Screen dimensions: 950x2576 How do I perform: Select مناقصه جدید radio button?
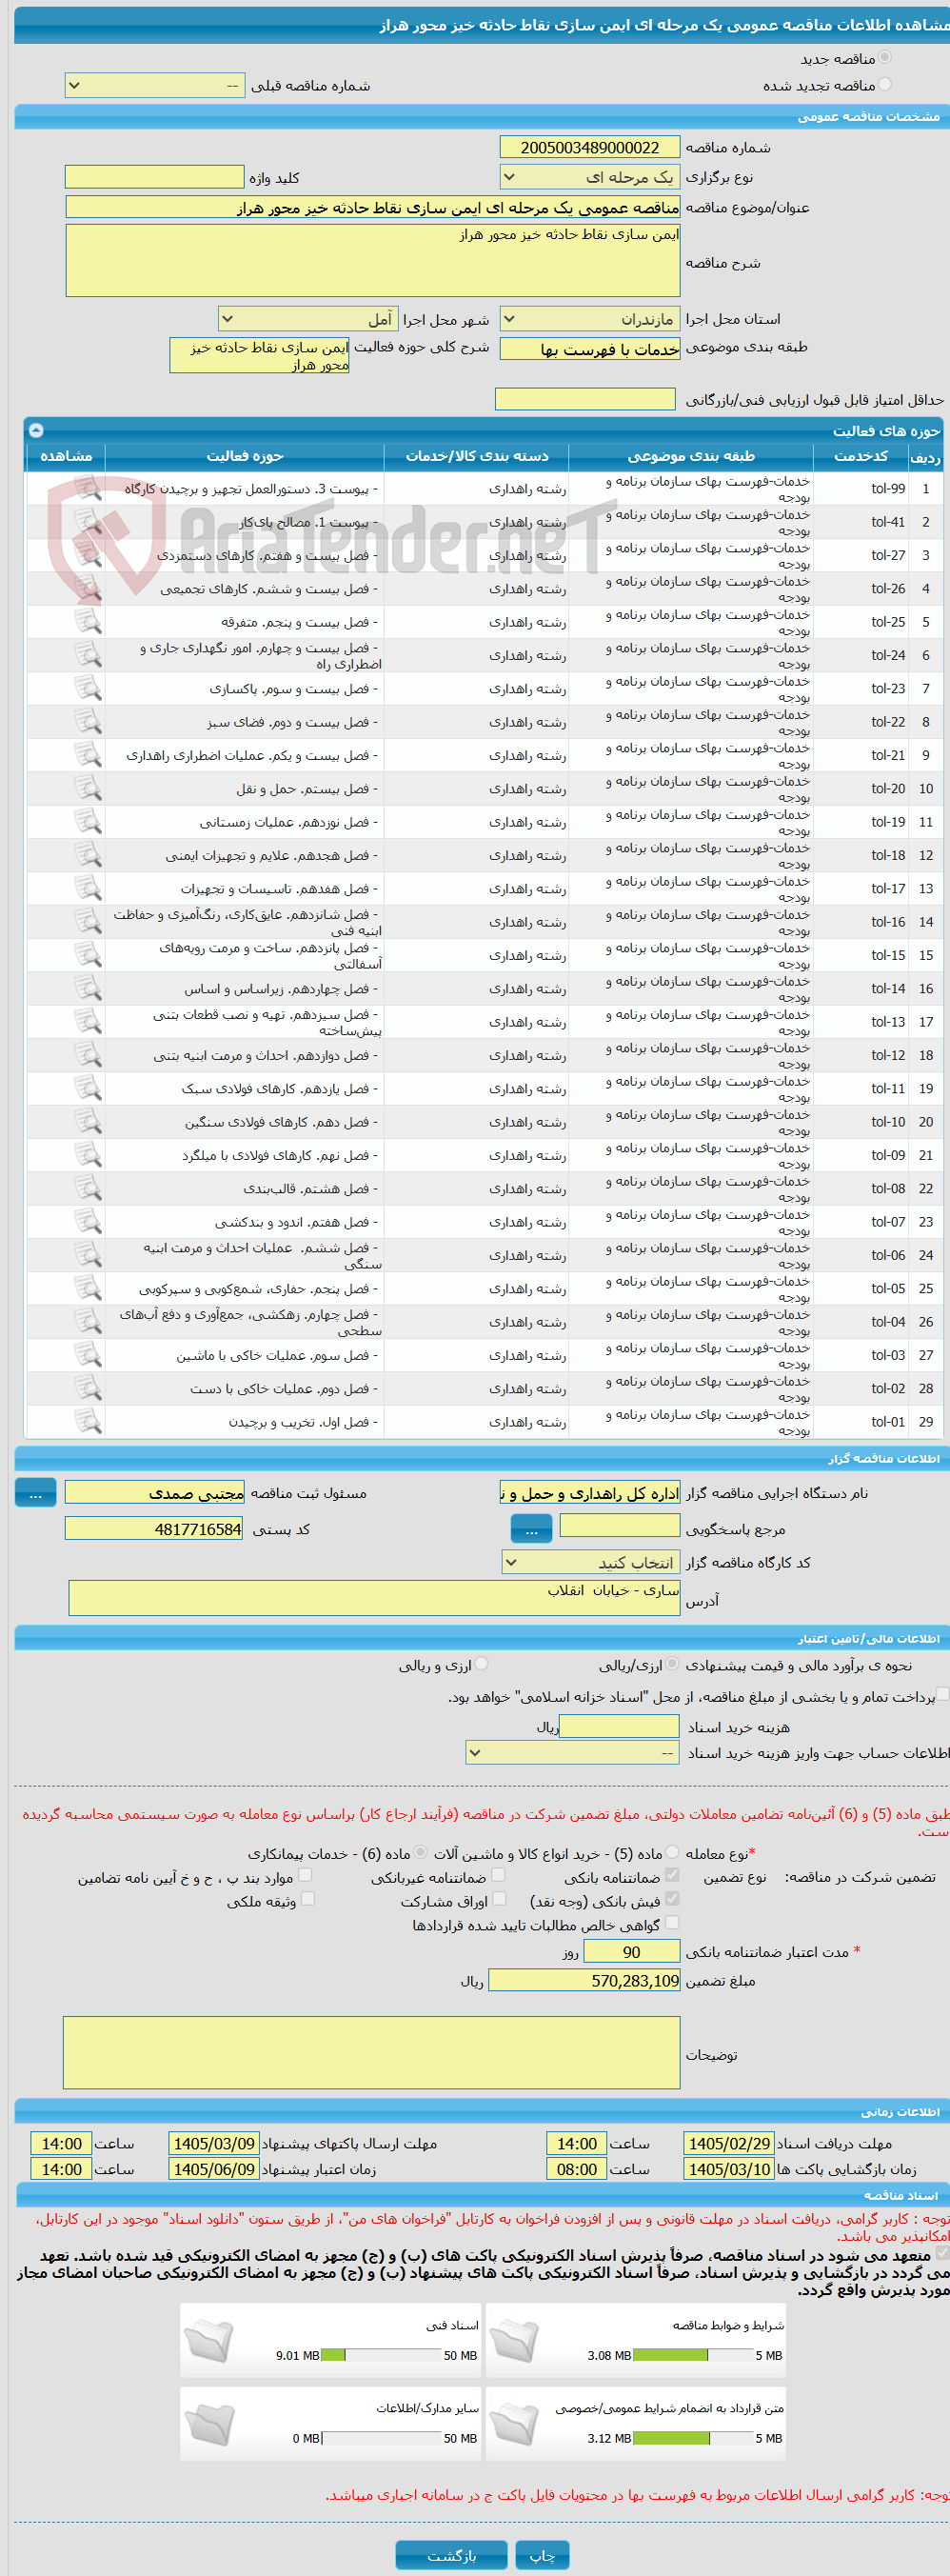[x=885, y=58]
